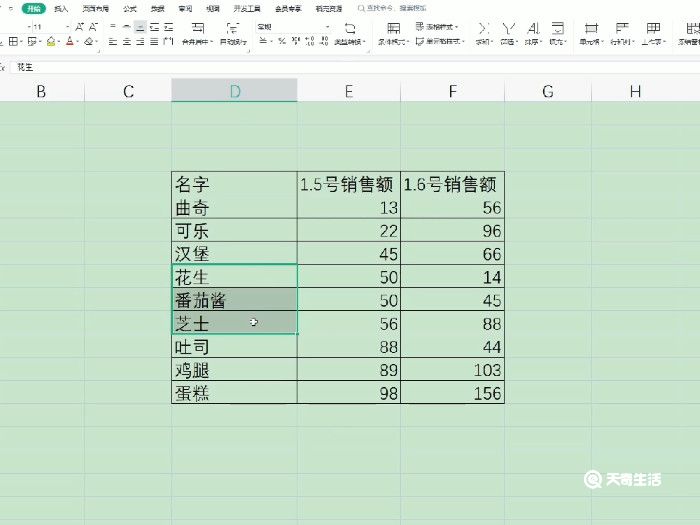Switch to the 页面布局 tab

(x=96, y=8)
